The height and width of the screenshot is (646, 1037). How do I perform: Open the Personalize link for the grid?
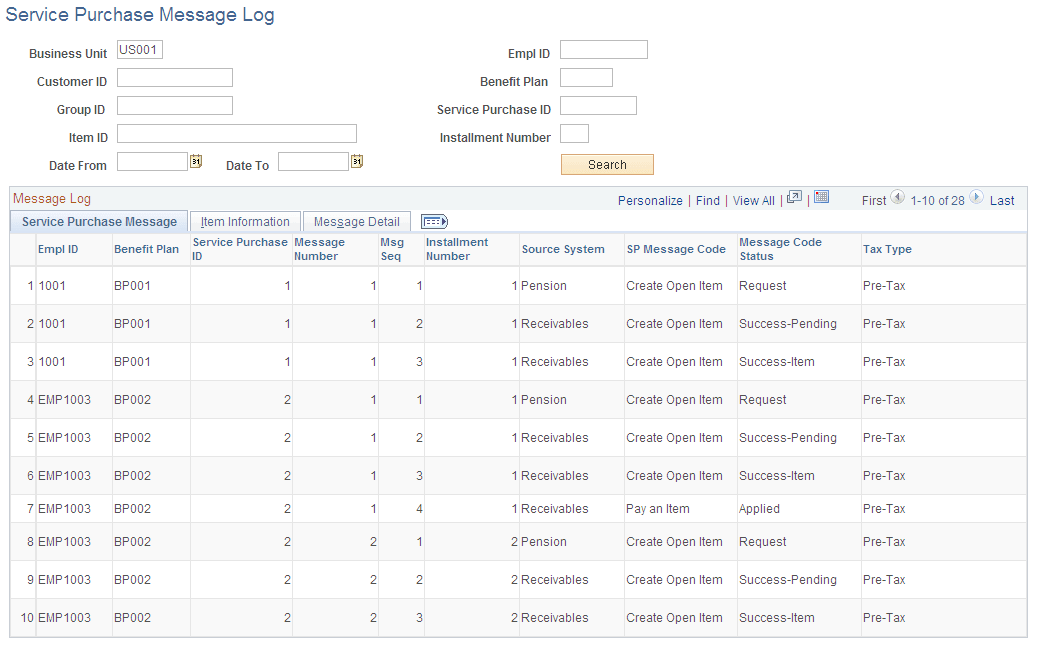650,200
